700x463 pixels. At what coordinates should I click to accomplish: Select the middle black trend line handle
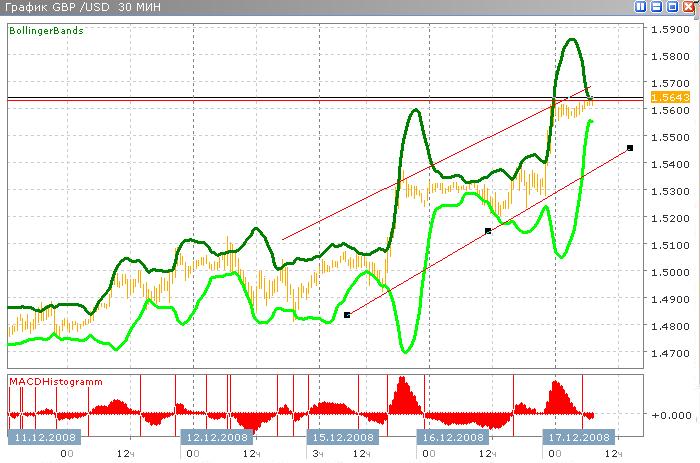(x=488, y=231)
